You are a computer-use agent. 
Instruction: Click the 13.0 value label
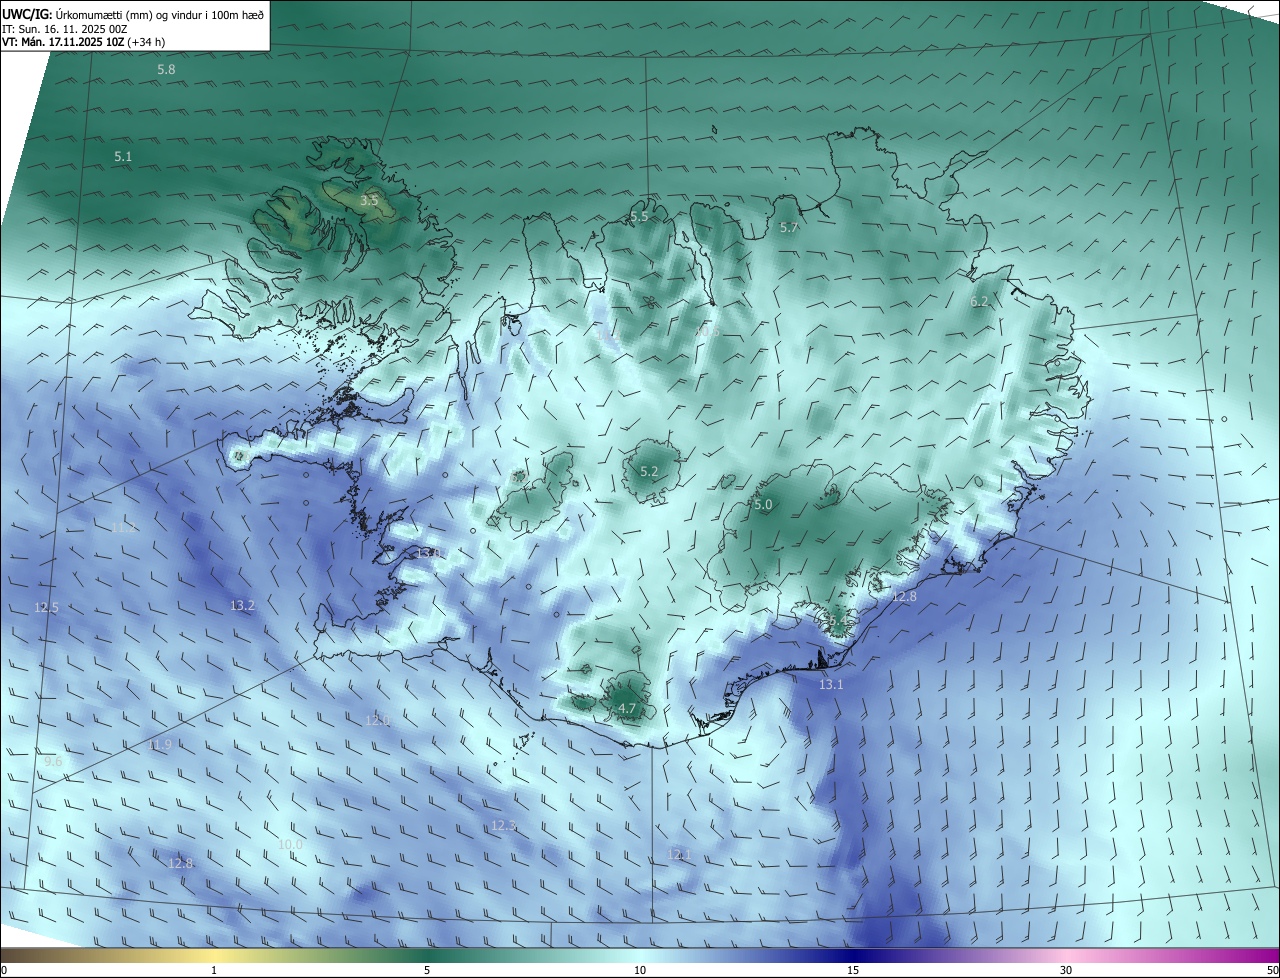coord(428,553)
